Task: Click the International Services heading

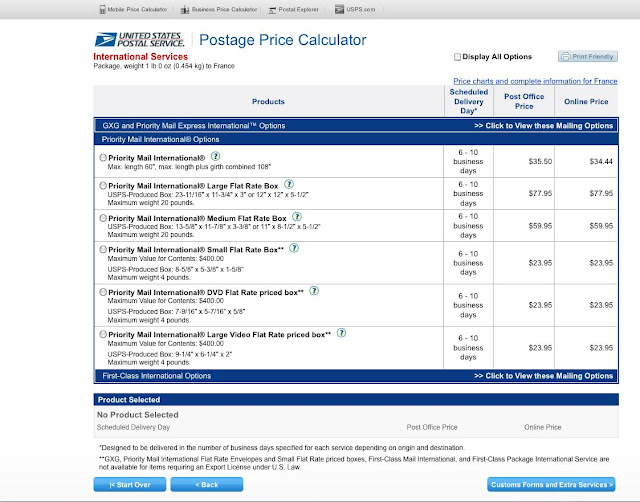Action: (x=140, y=56)
